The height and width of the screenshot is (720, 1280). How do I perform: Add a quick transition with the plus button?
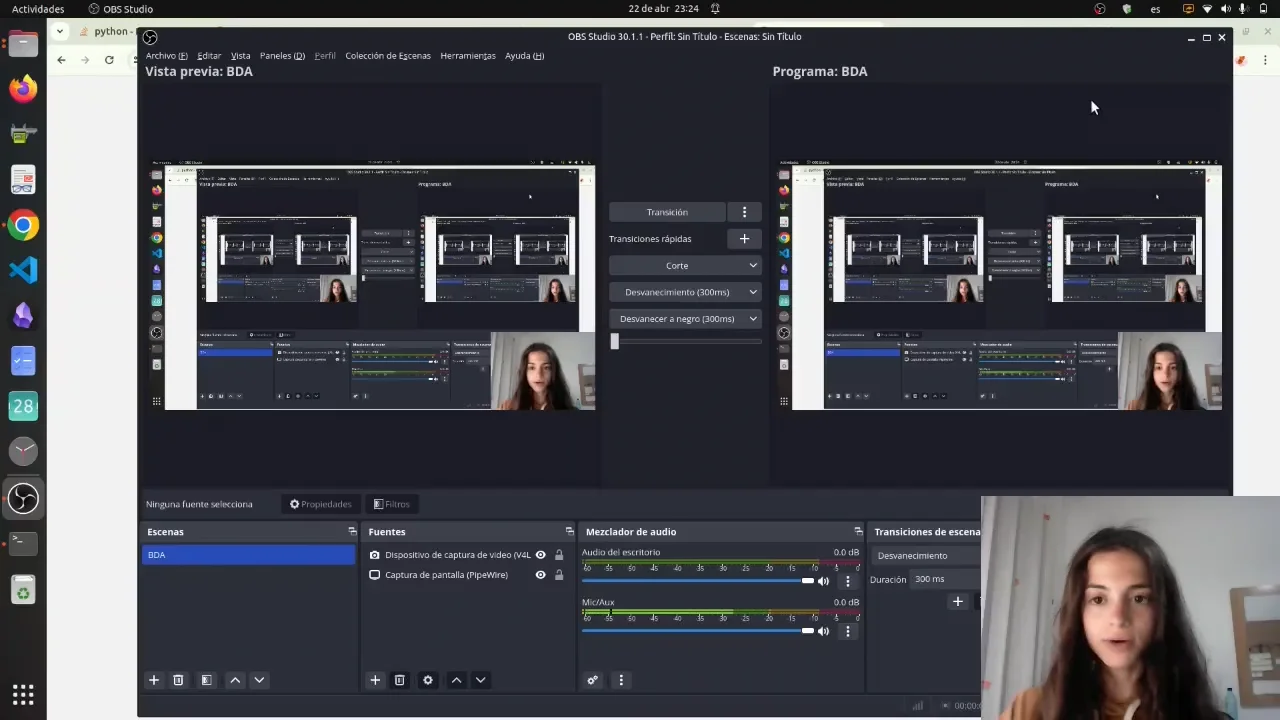pyautogui.click(x=744, y=239)
